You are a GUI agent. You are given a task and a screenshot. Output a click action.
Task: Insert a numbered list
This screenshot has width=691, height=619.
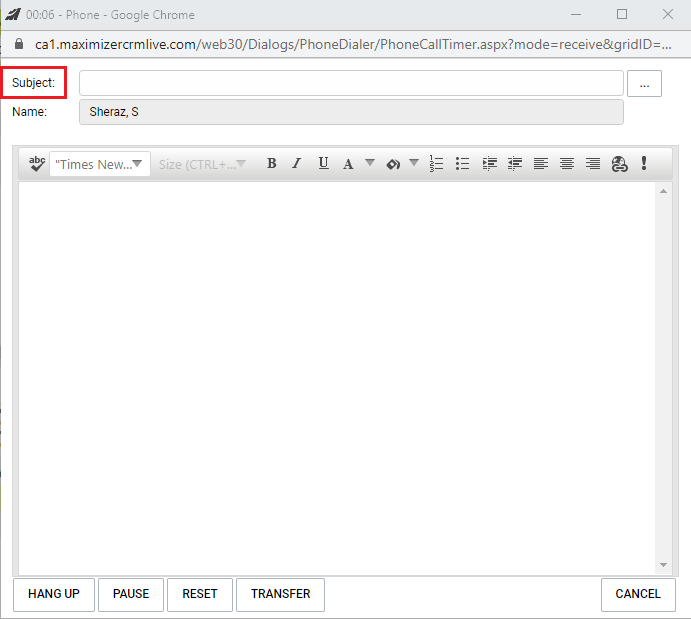click(436, 164)
